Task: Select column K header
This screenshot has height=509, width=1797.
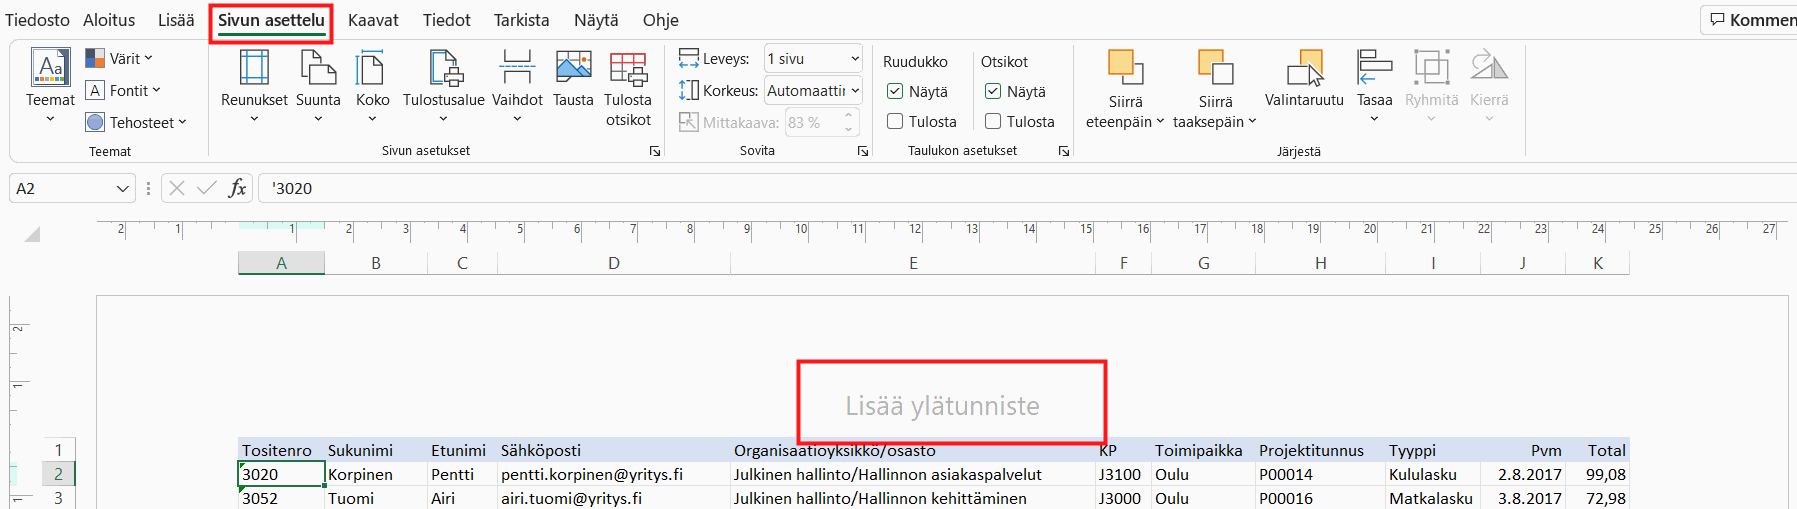Action: 1598,263
